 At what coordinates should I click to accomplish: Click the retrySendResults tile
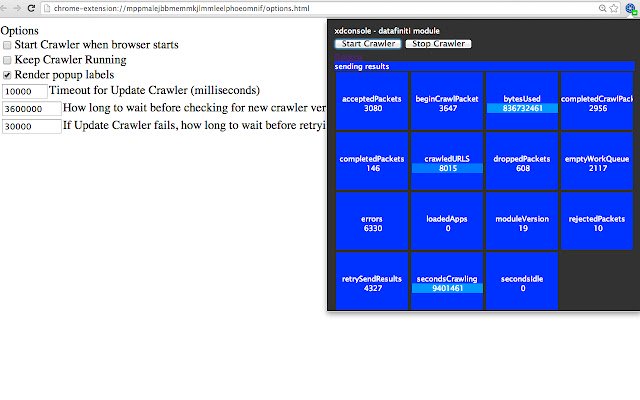point(372,281)
